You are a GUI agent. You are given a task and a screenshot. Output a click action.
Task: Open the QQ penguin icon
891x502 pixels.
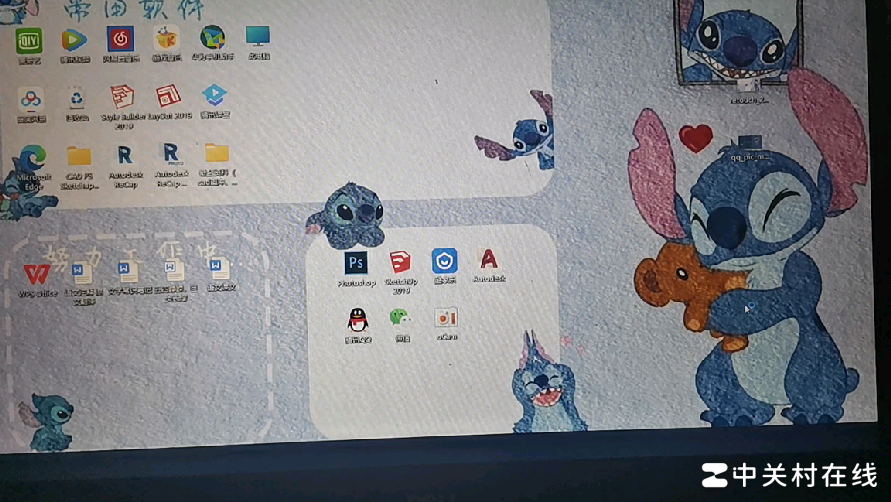coord(357,320)
